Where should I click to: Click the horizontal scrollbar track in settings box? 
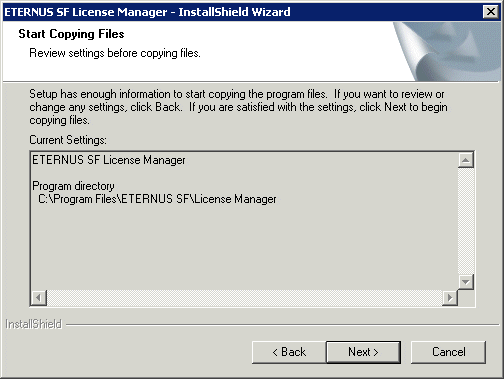244,297
